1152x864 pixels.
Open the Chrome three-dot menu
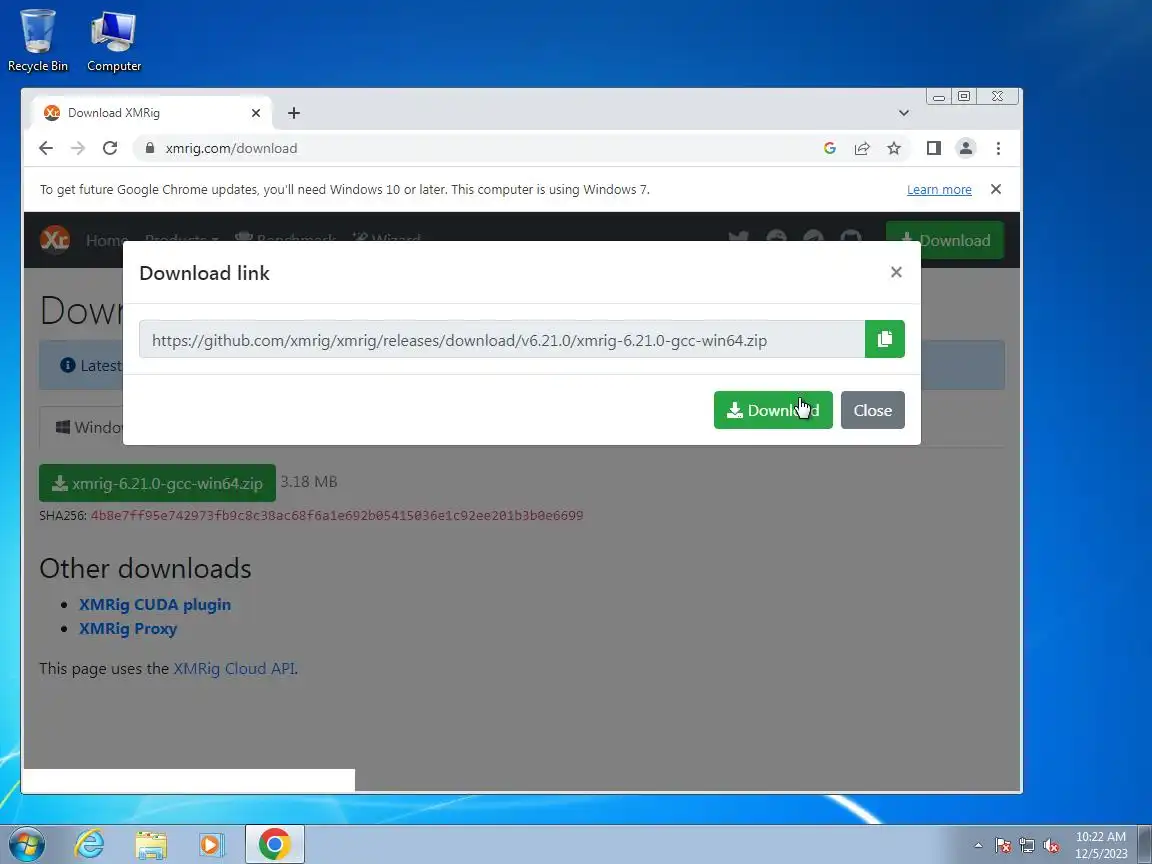(998, 148)
